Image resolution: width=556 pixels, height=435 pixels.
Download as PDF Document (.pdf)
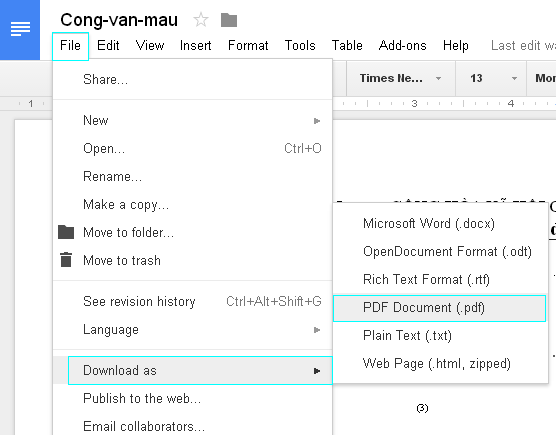tap(440, 308)
